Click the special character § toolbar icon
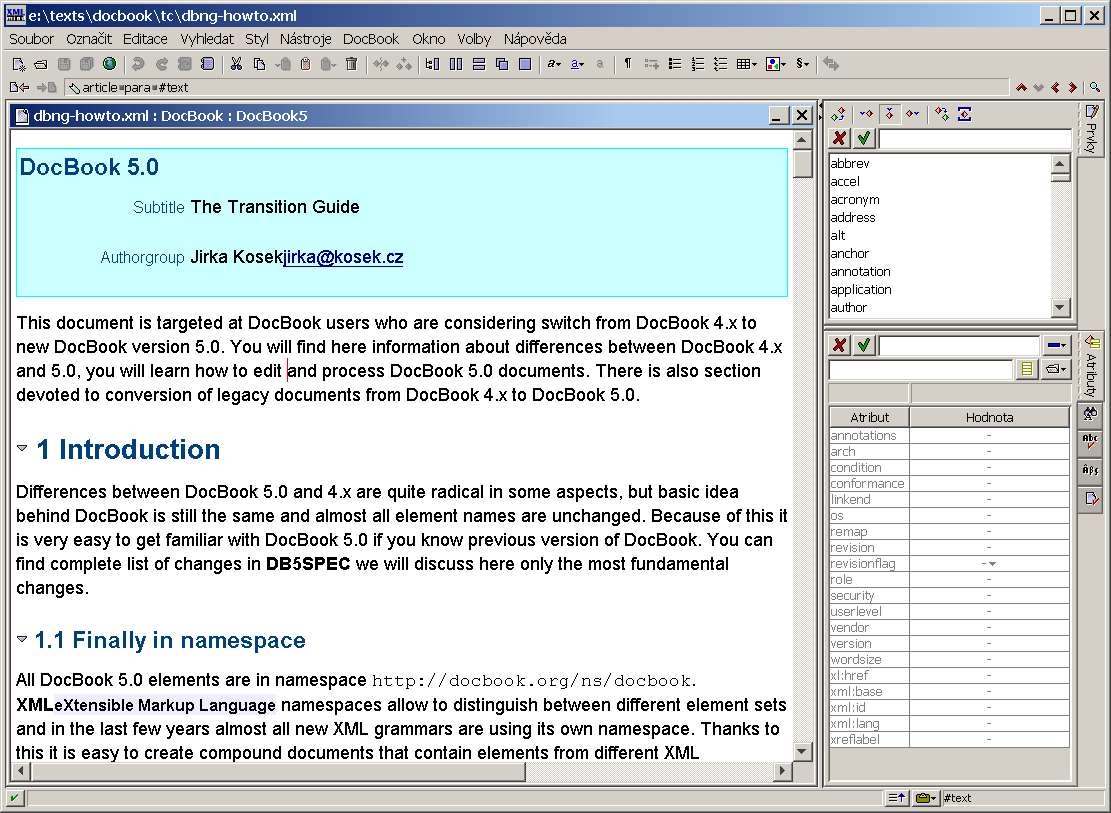 [798, 64]
